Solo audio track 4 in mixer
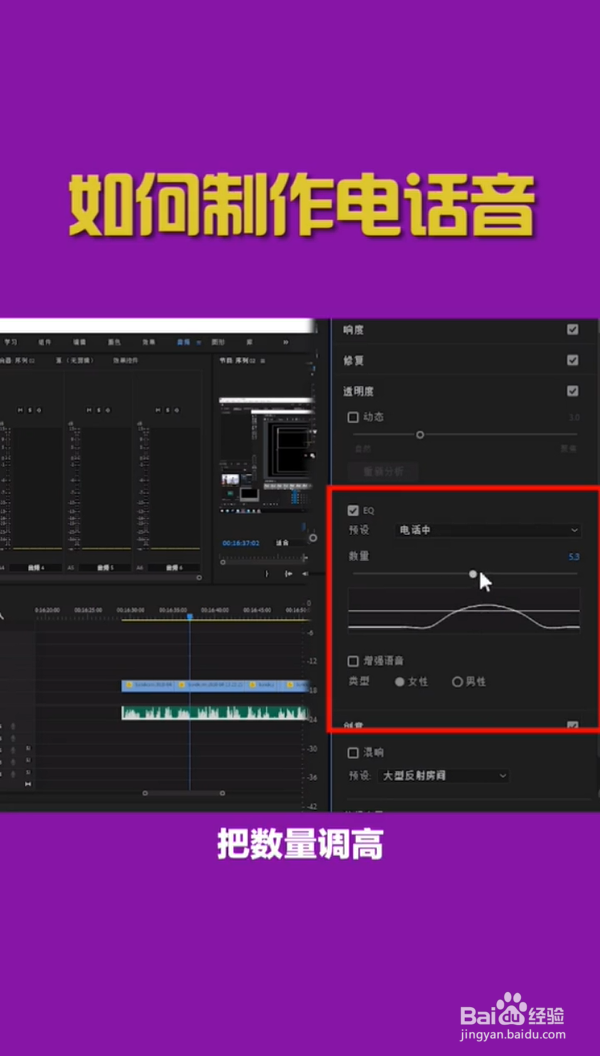The image size is (600, 1056). 30,410
